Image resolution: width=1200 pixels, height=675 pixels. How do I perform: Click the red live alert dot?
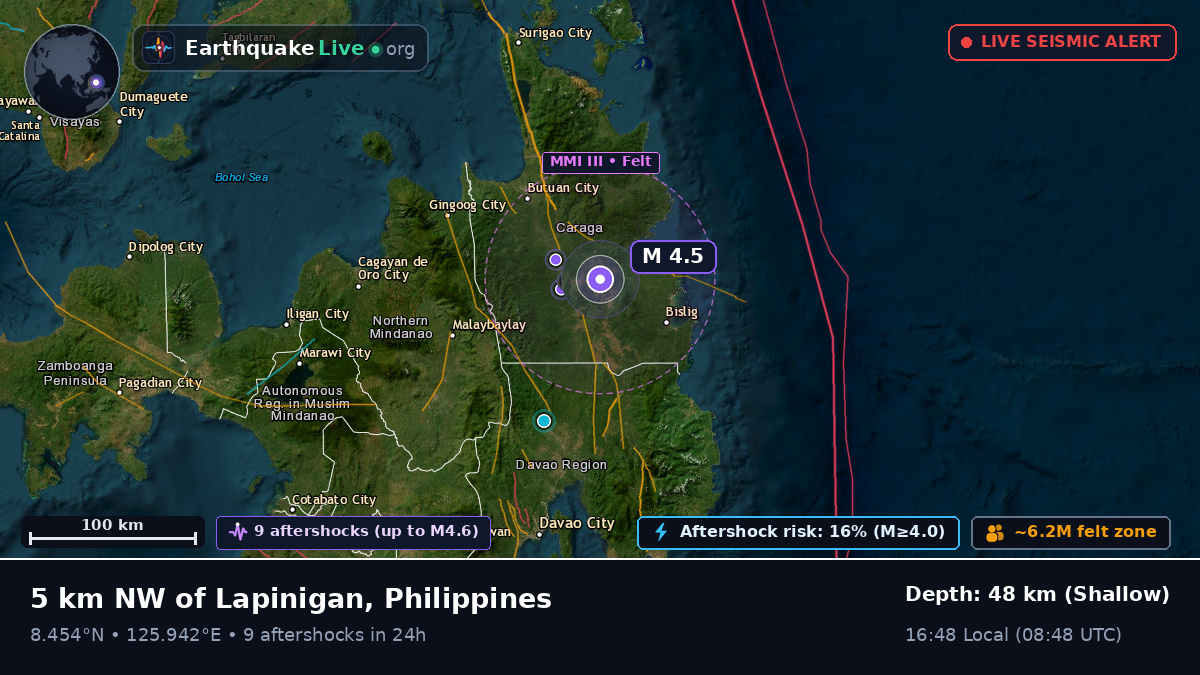click(966, 42)
